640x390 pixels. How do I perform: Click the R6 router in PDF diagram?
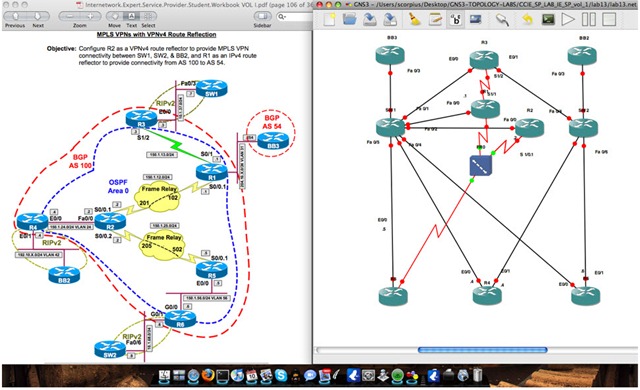180,319
